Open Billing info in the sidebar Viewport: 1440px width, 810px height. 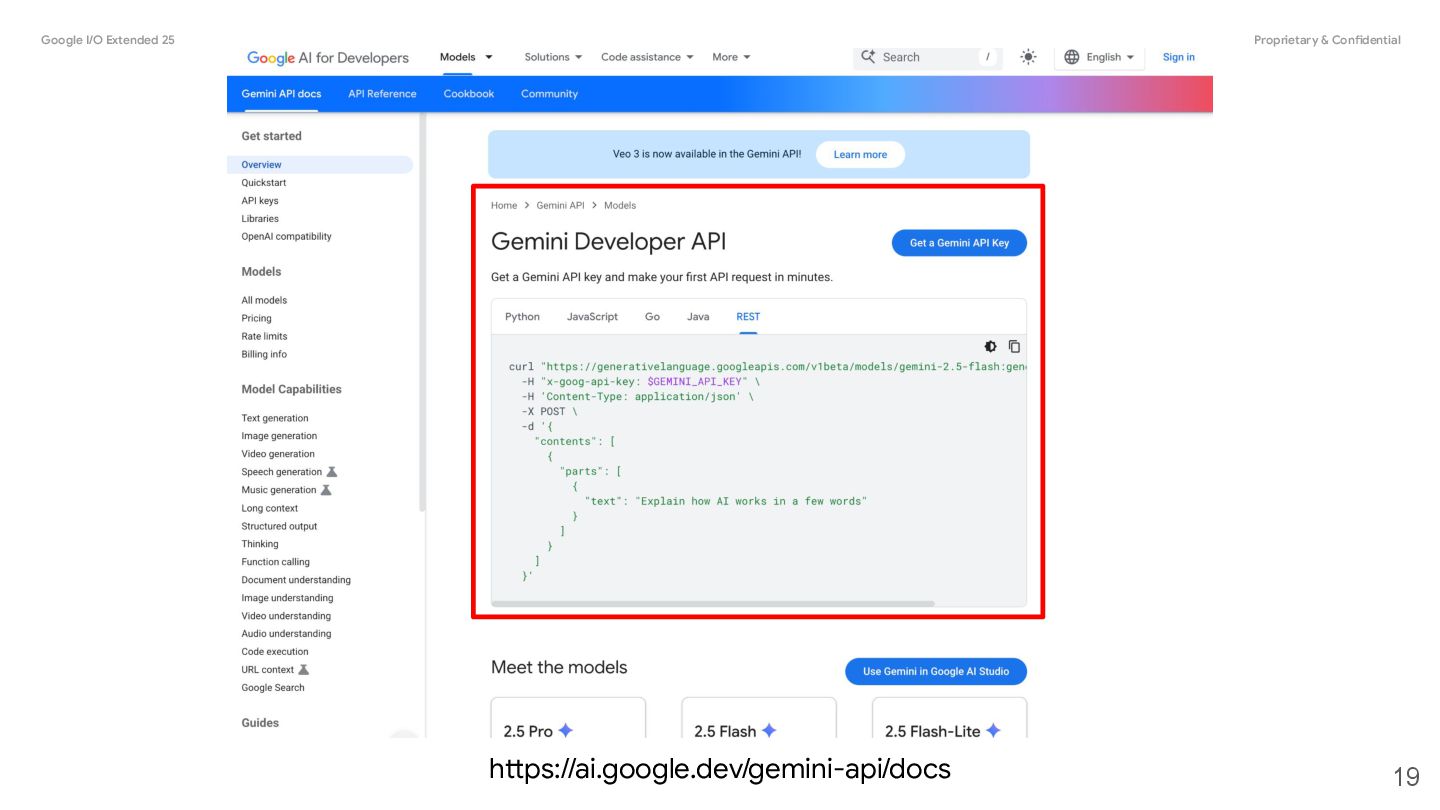[x=264, y=355]
